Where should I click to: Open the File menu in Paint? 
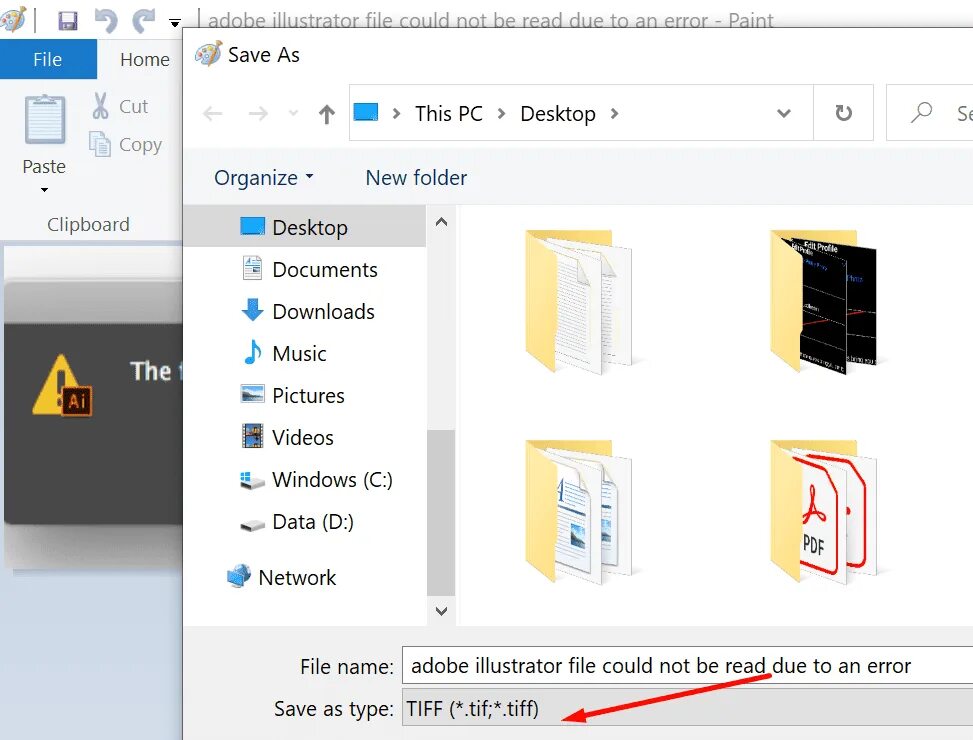[48, 59]
